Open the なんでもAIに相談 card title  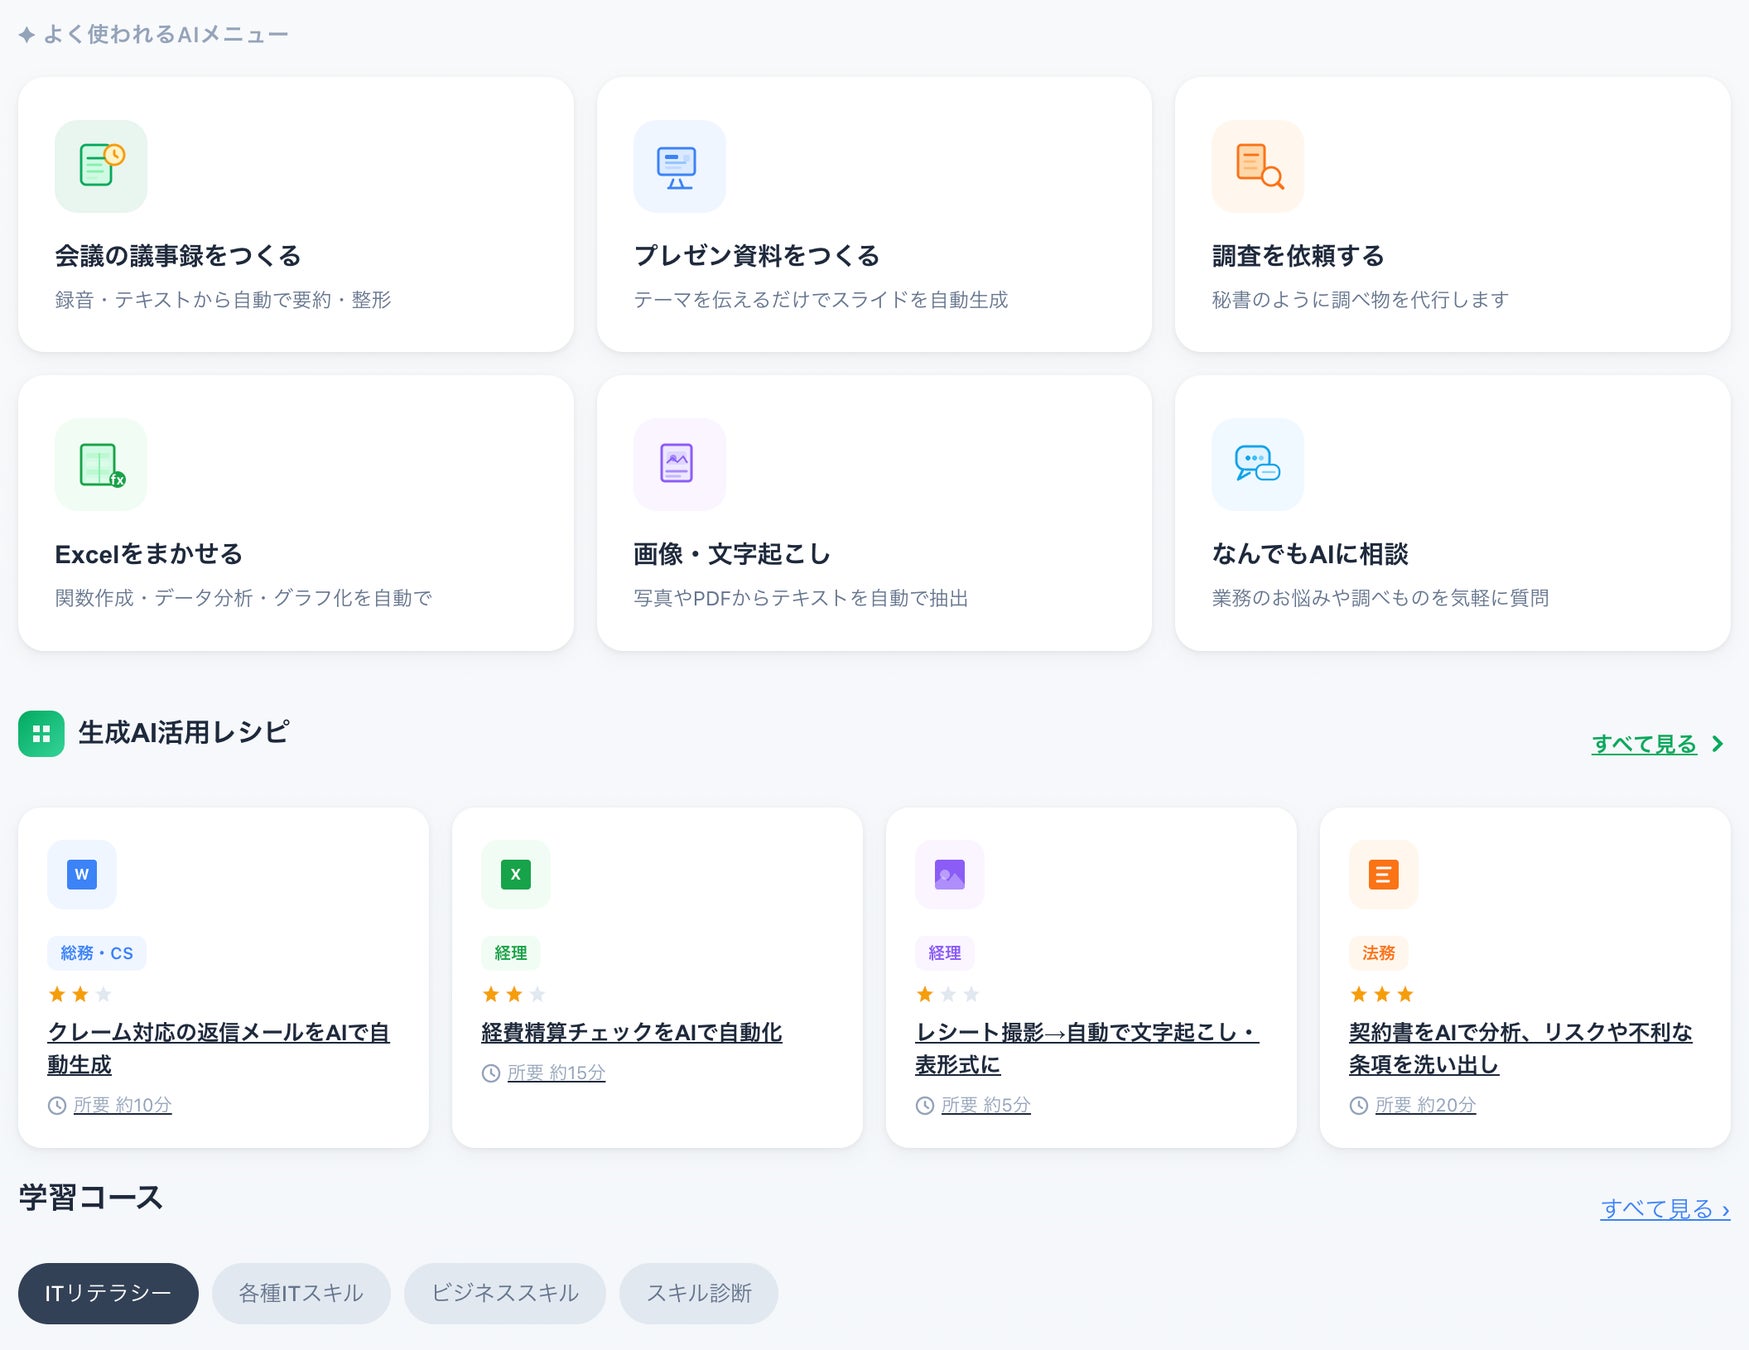tap(1310, 554)
